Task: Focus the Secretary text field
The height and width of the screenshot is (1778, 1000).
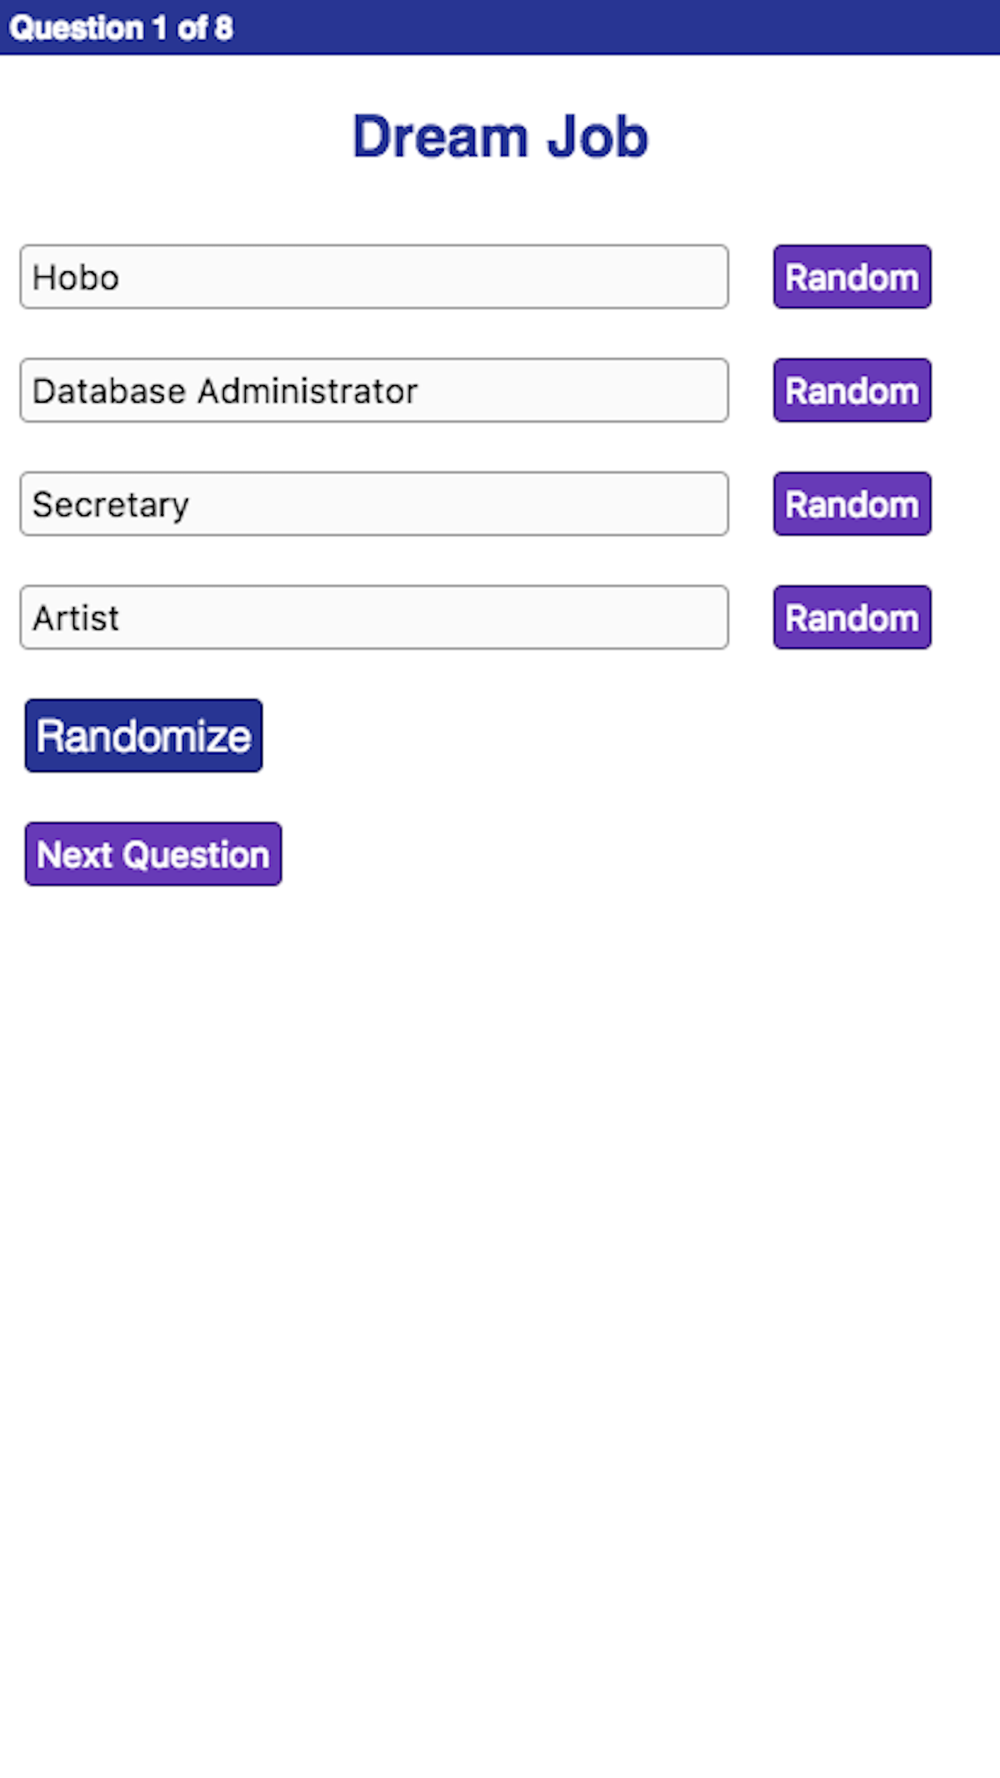Action: 374,504
